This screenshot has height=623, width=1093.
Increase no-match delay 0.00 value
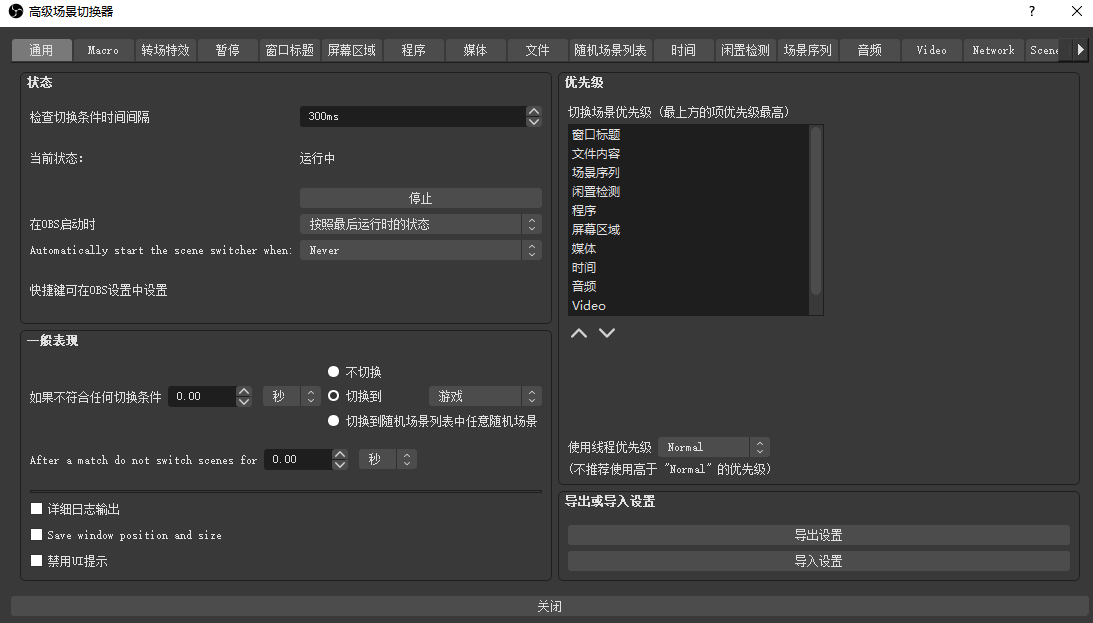coord(243,392)
